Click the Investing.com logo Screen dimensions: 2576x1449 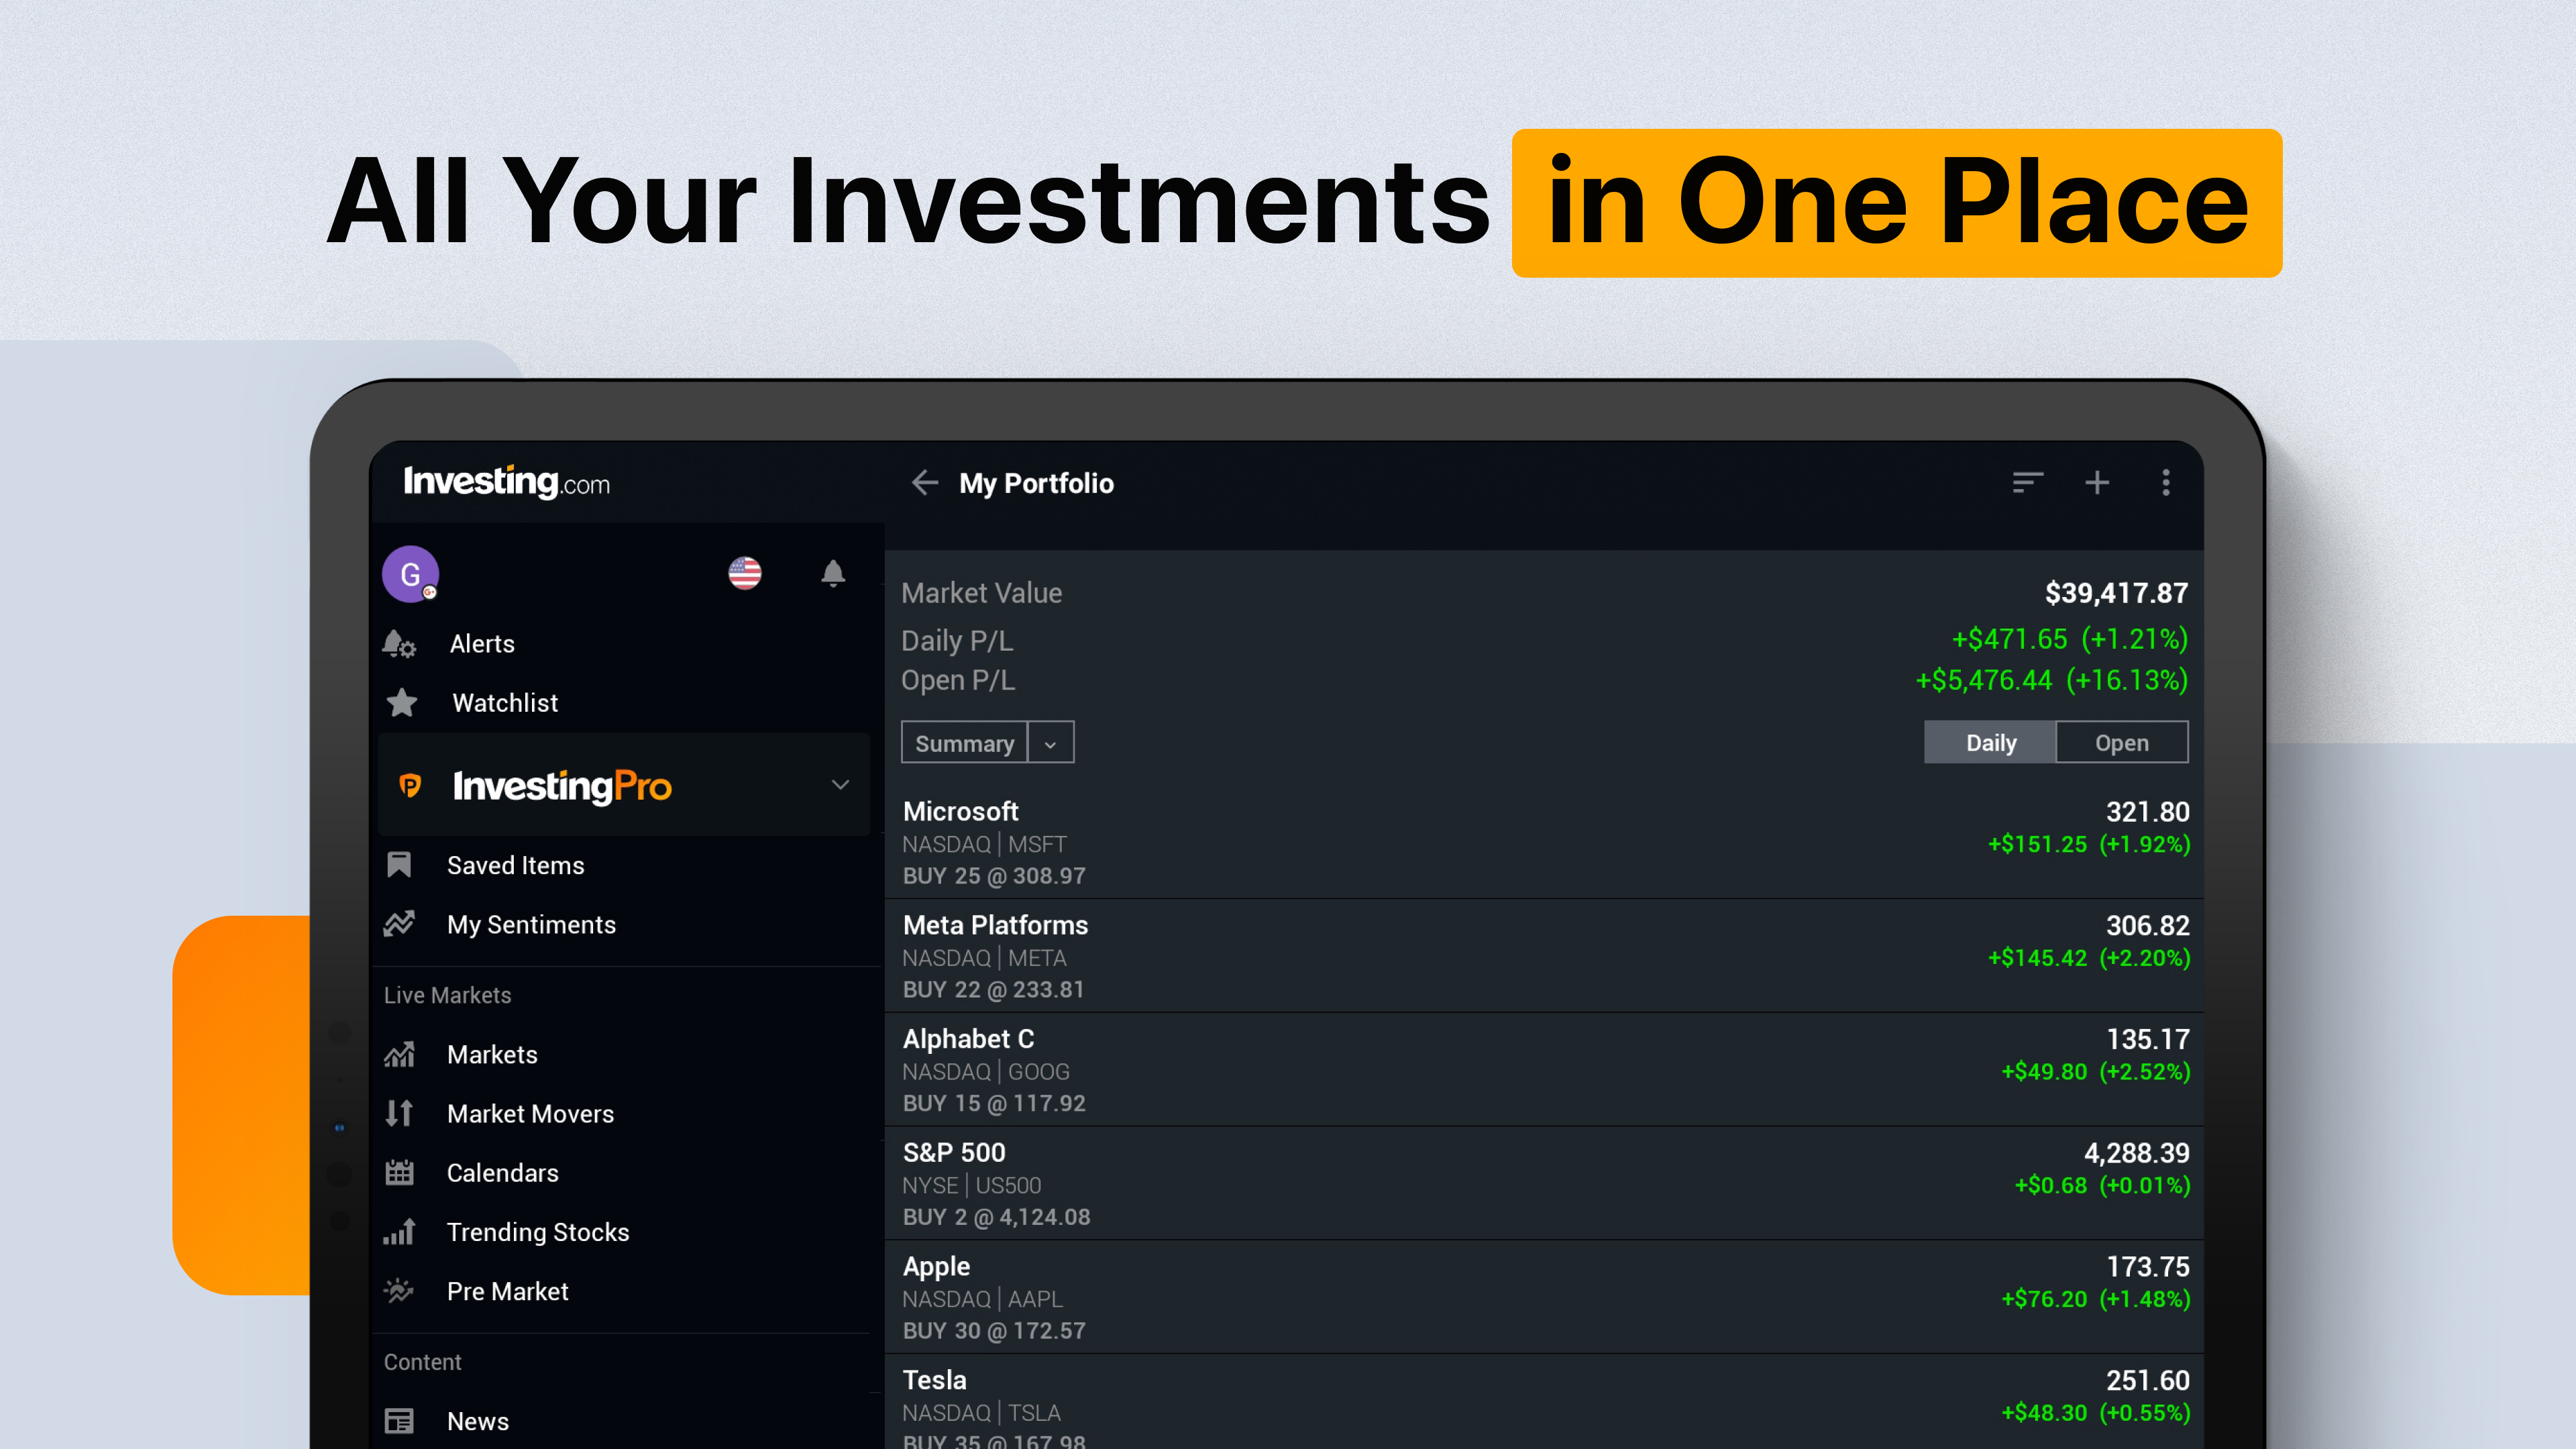(x=506, y=482)
